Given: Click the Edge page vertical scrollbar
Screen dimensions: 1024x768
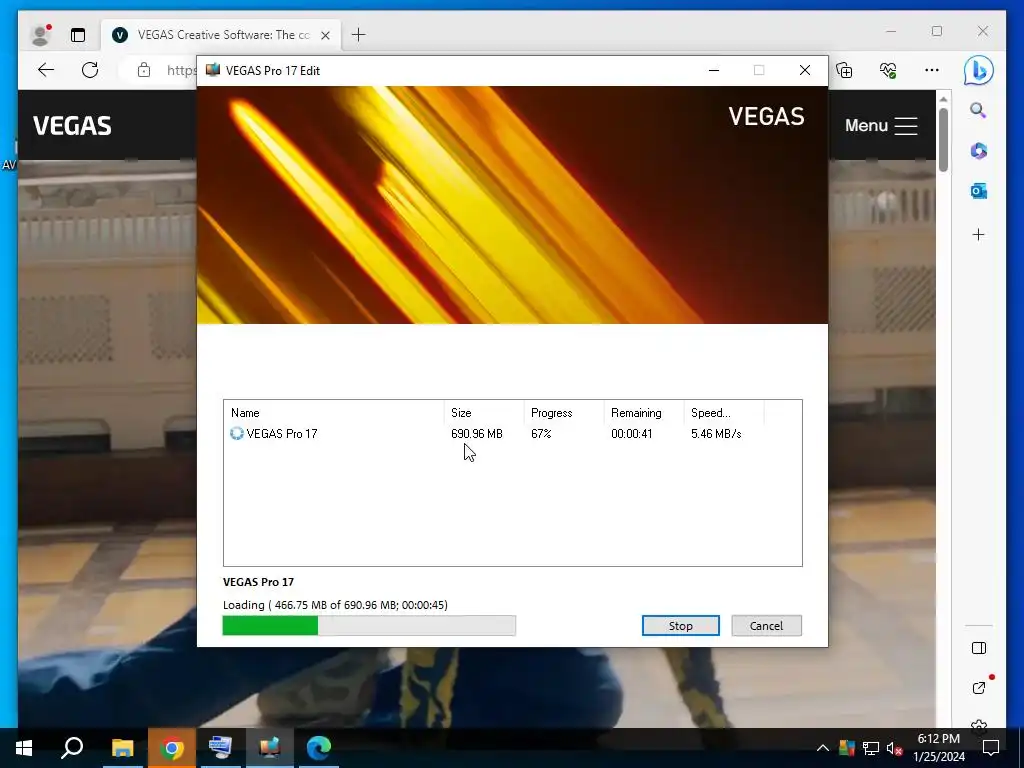Looking at the screenshot, I should pos(943,140).
